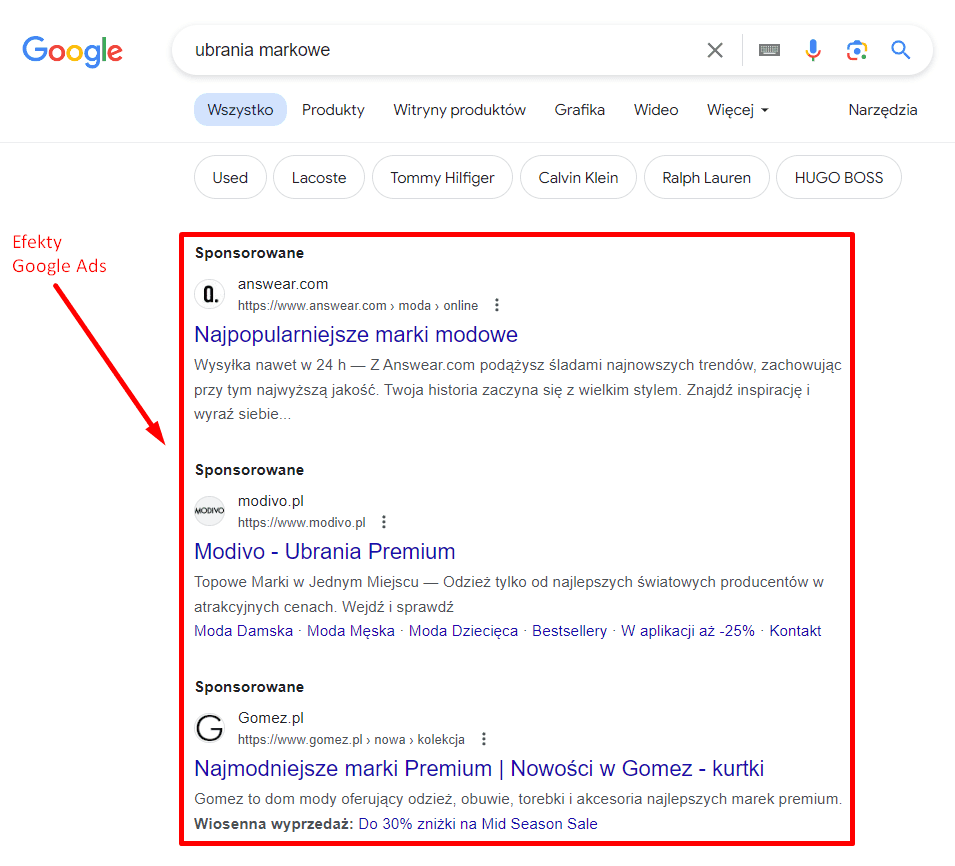Click the Google logo

pyautogui.click(x=72, y=51)
